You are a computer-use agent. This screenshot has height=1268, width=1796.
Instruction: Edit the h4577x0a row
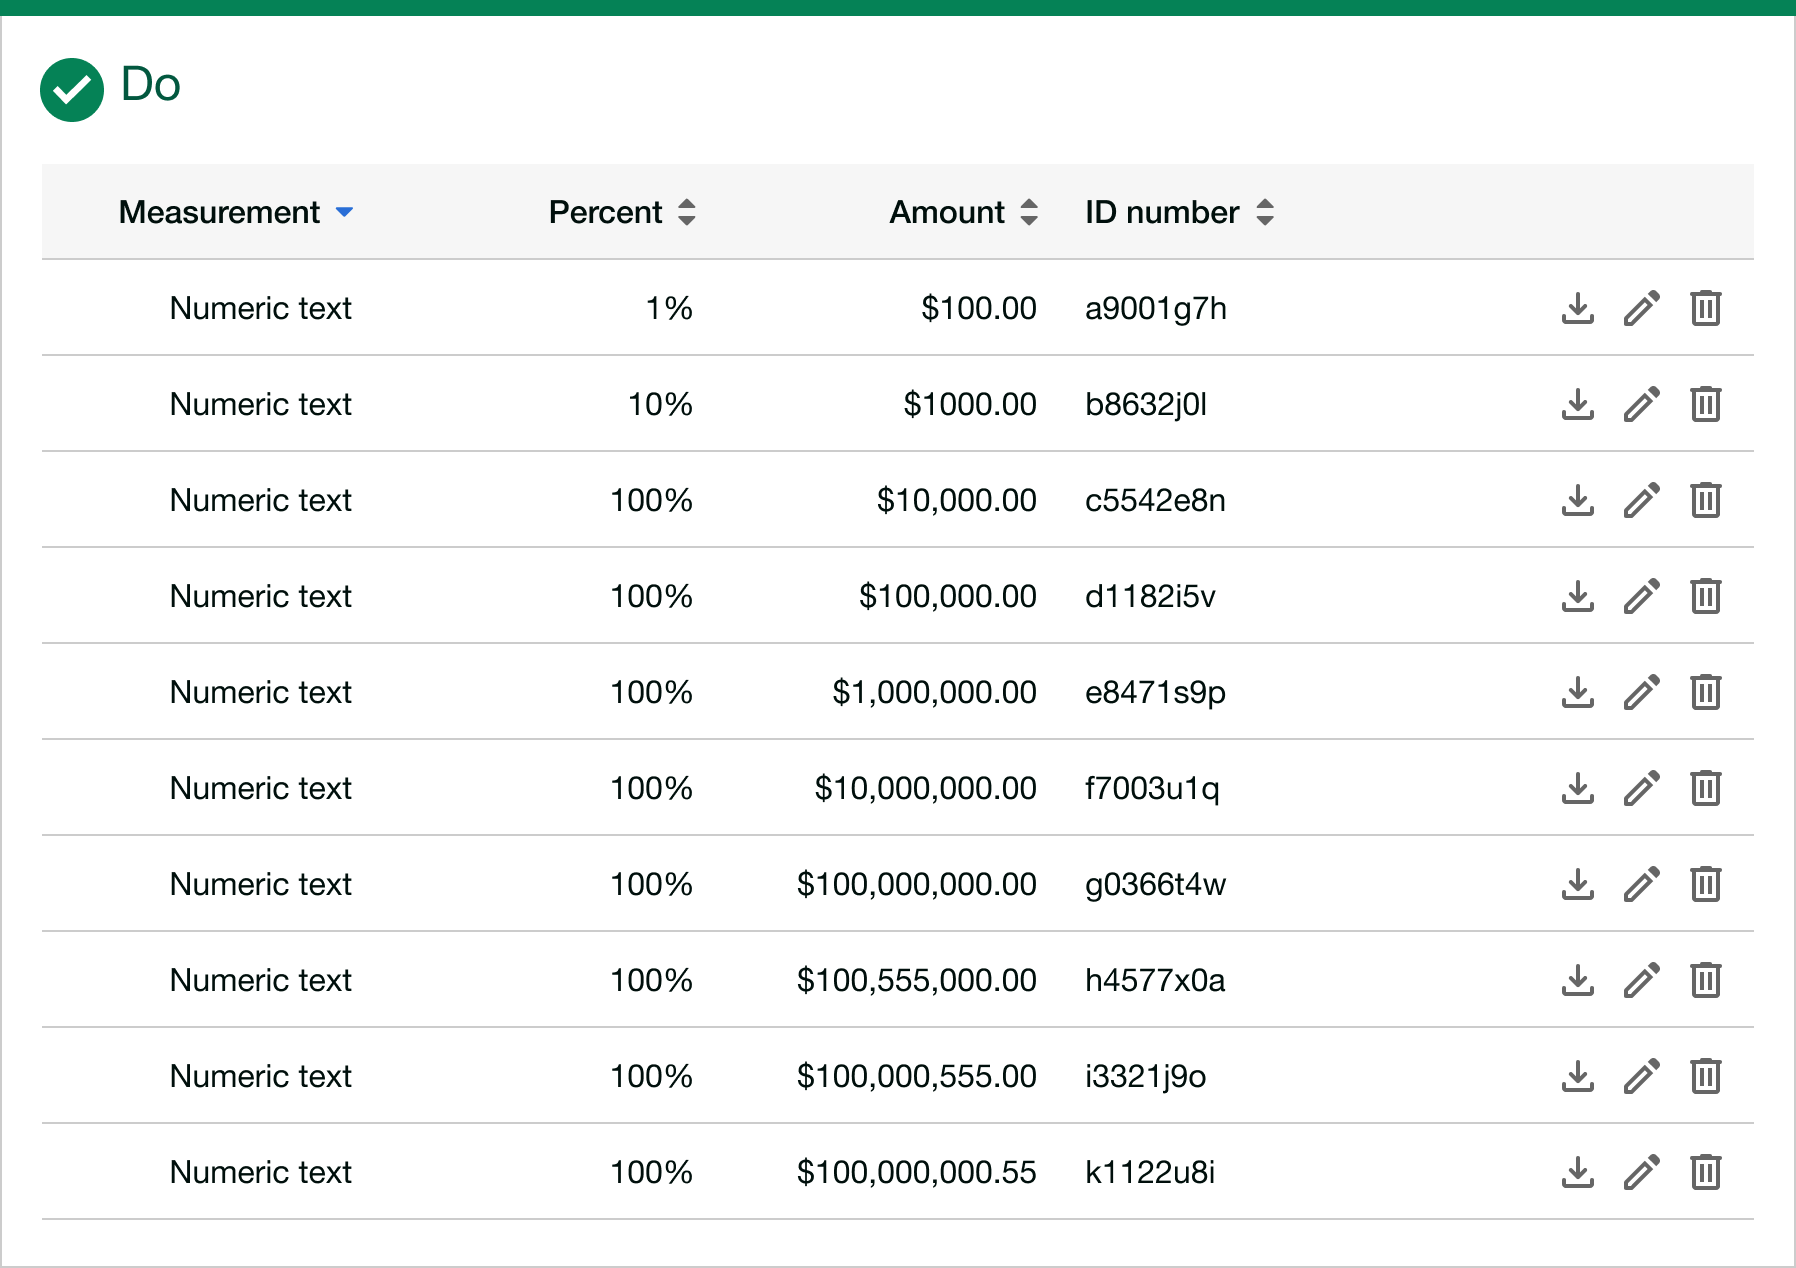coord(1642,980)
